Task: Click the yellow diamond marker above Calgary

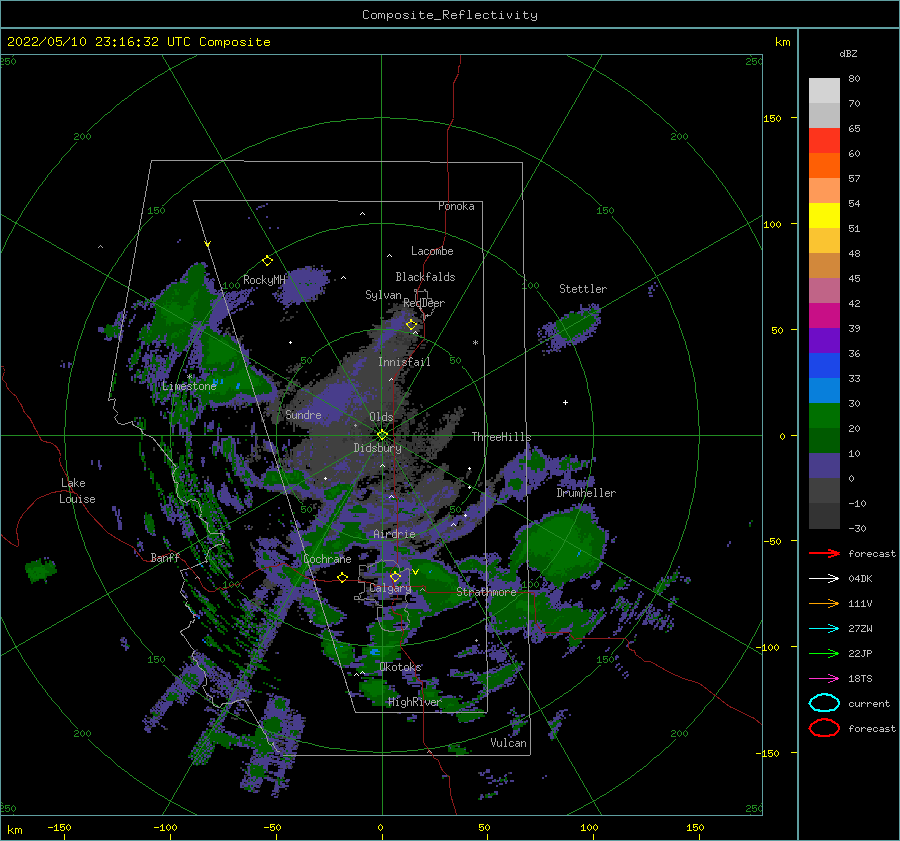Action: [395, 576]
